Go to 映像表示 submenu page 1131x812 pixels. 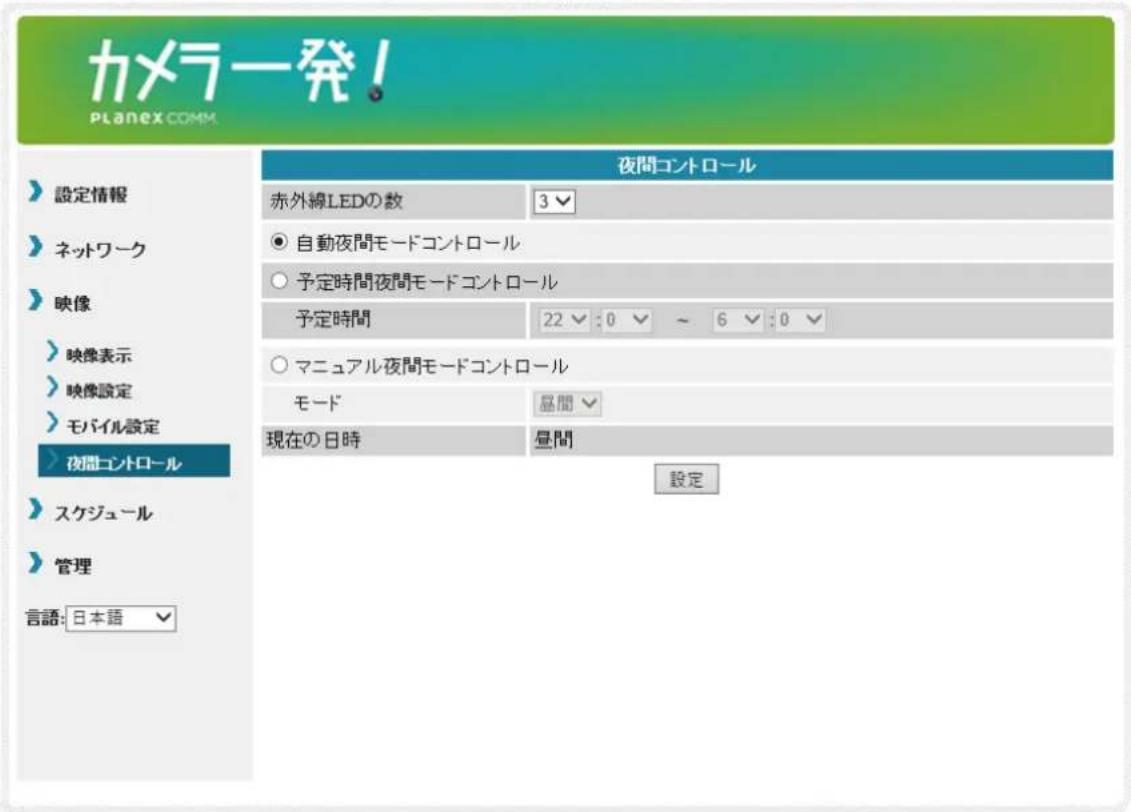99,356
